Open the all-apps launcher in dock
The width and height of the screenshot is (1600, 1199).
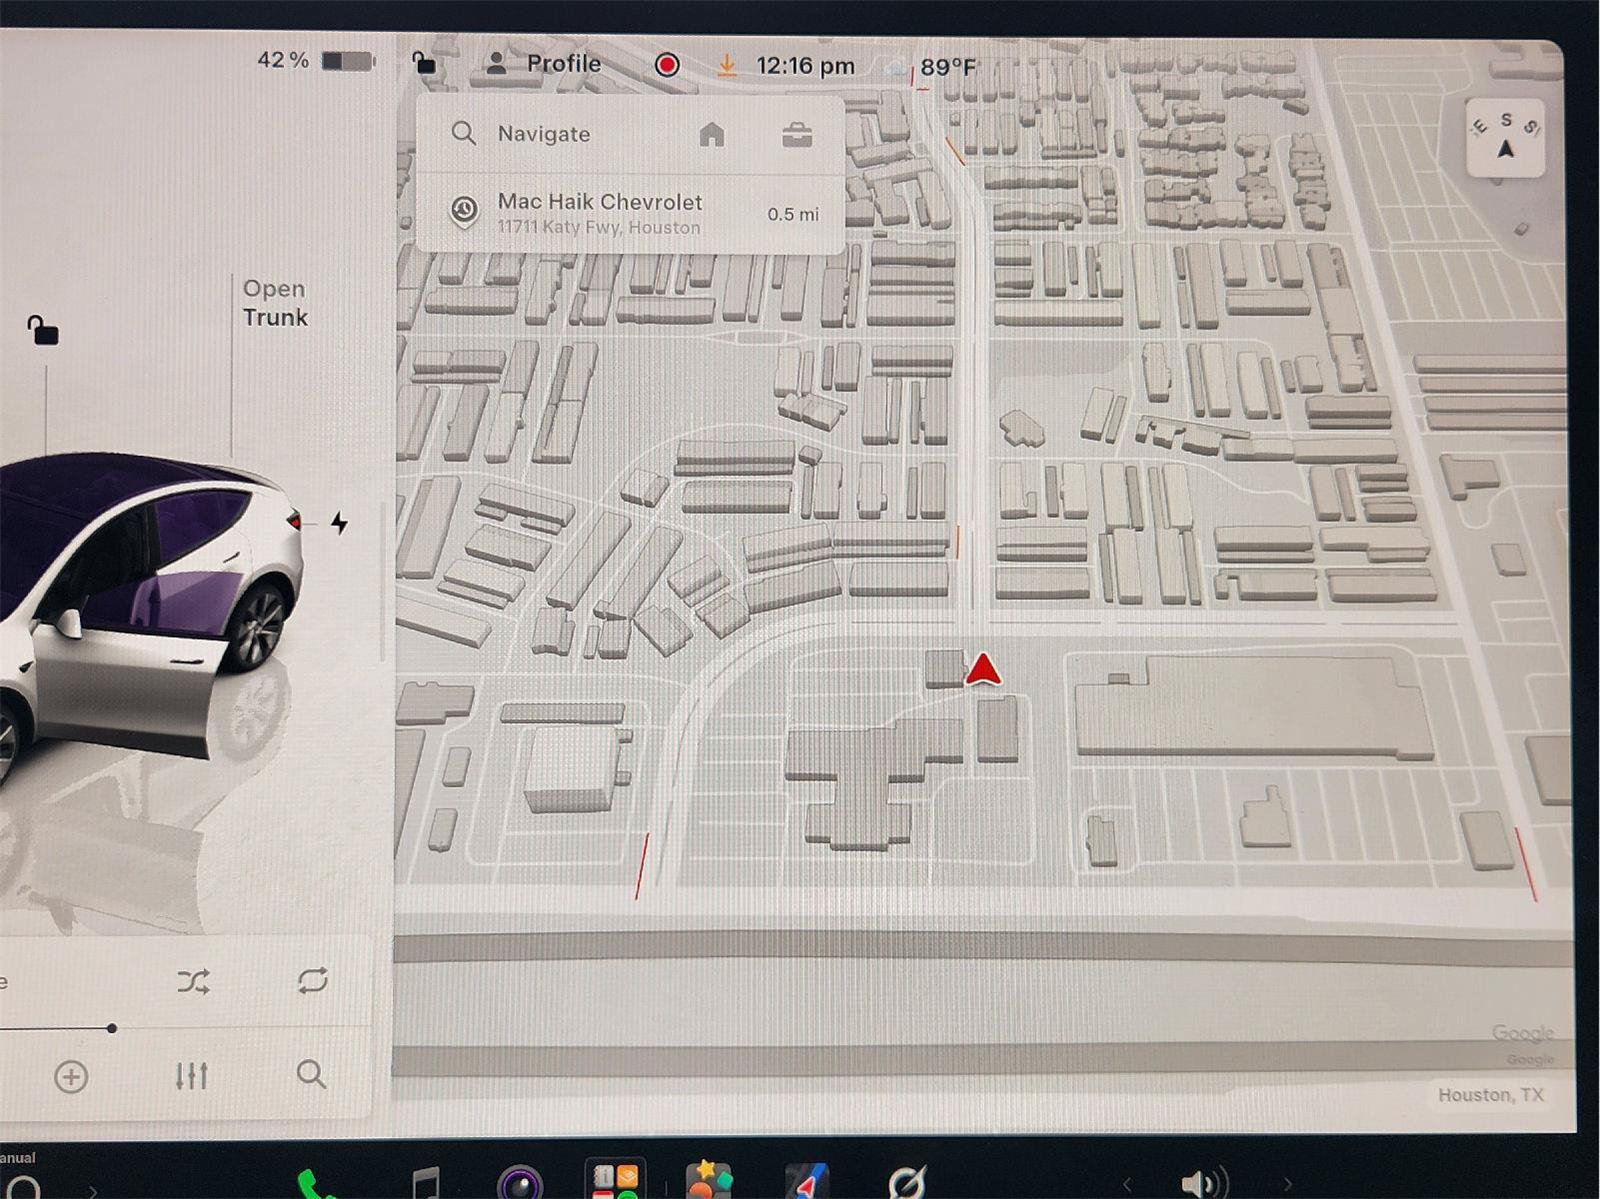tap(615, 1181)
